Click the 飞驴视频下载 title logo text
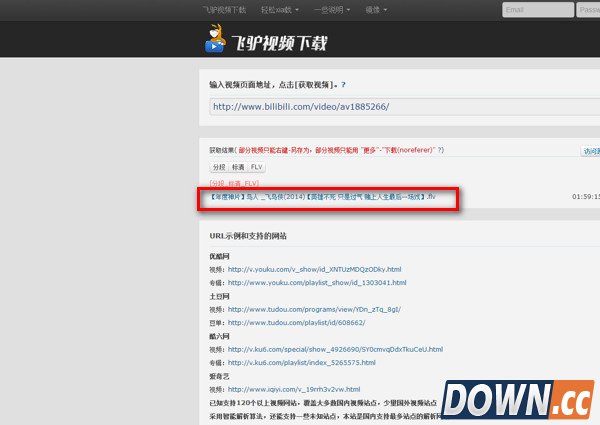The height and width of the screenshot is (425, 600). pos(279,44)
